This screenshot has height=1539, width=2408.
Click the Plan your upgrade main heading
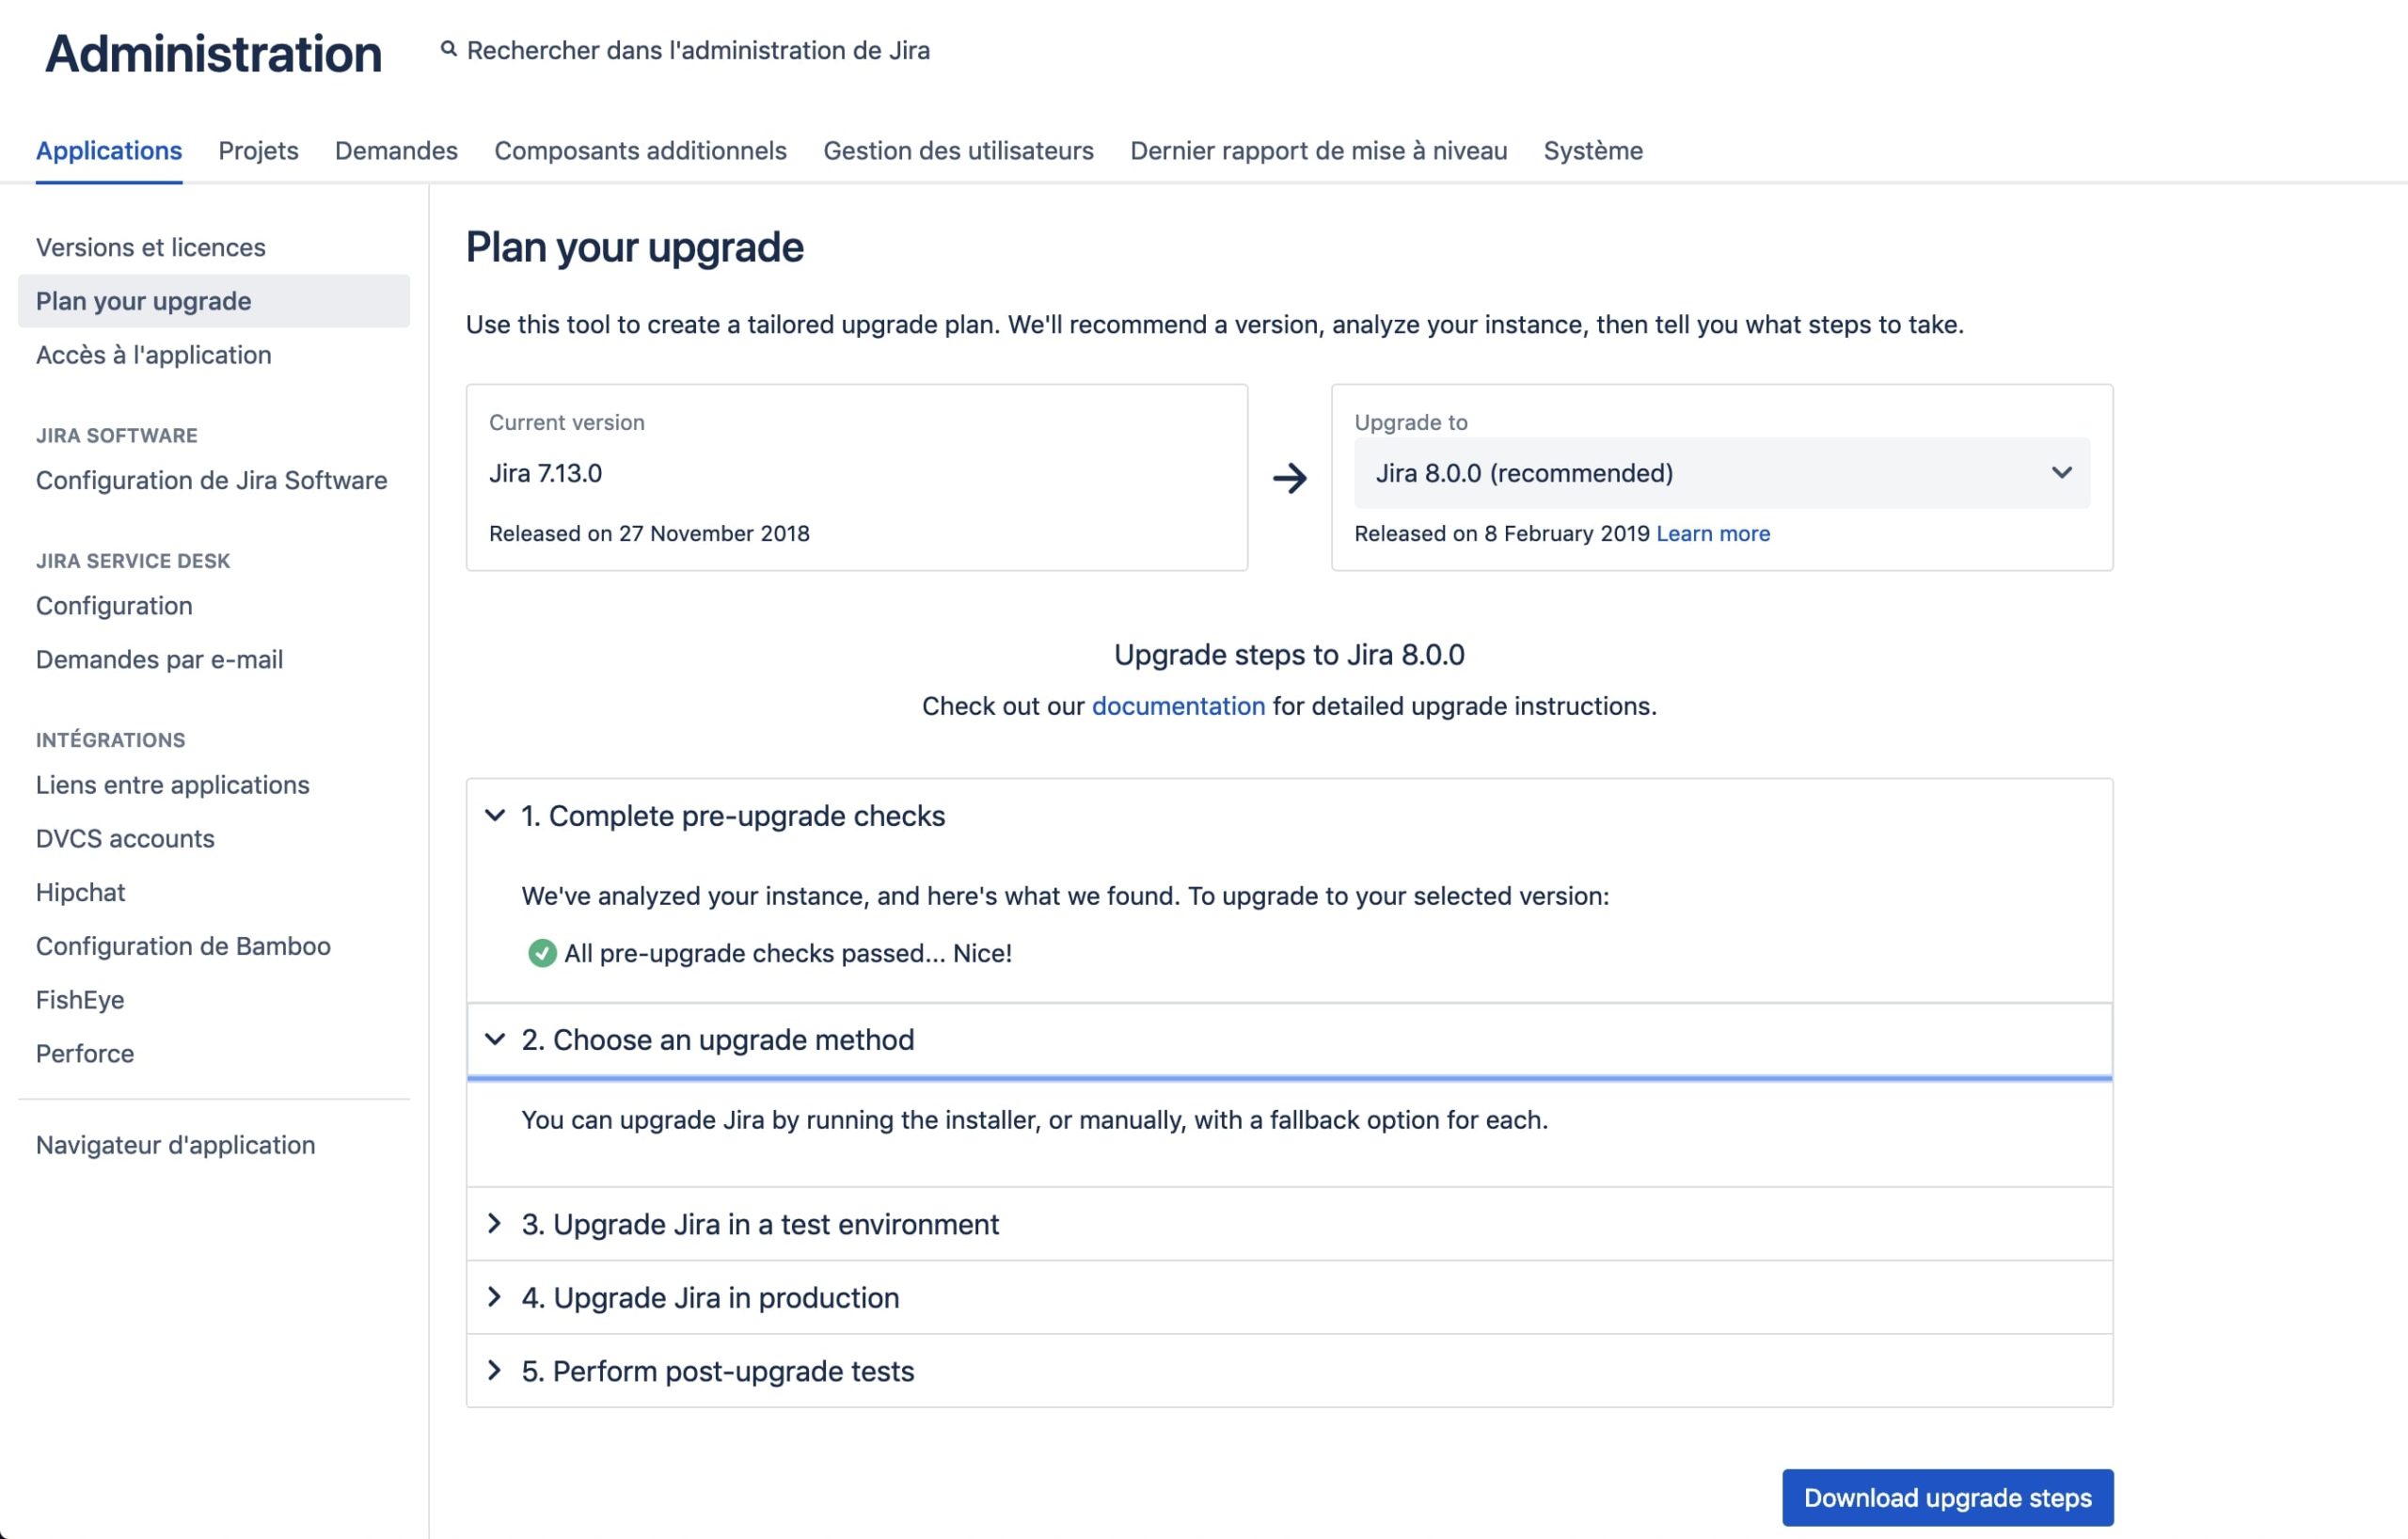click(x=635, y=247)
